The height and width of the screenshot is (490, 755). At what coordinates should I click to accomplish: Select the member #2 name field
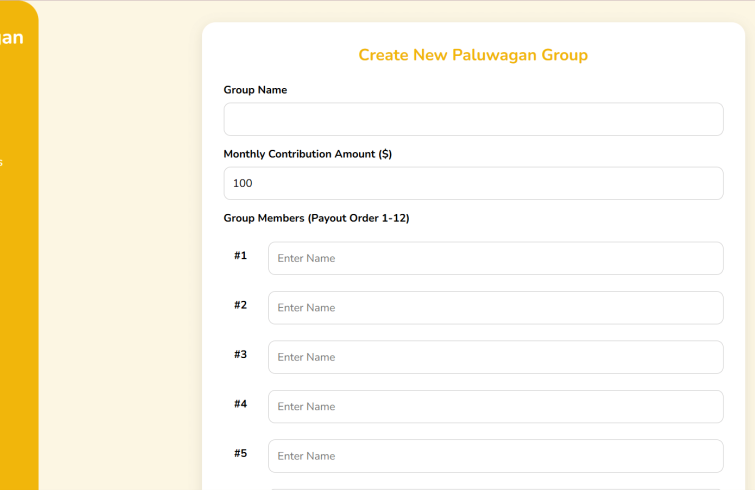(x=495, y=308)
